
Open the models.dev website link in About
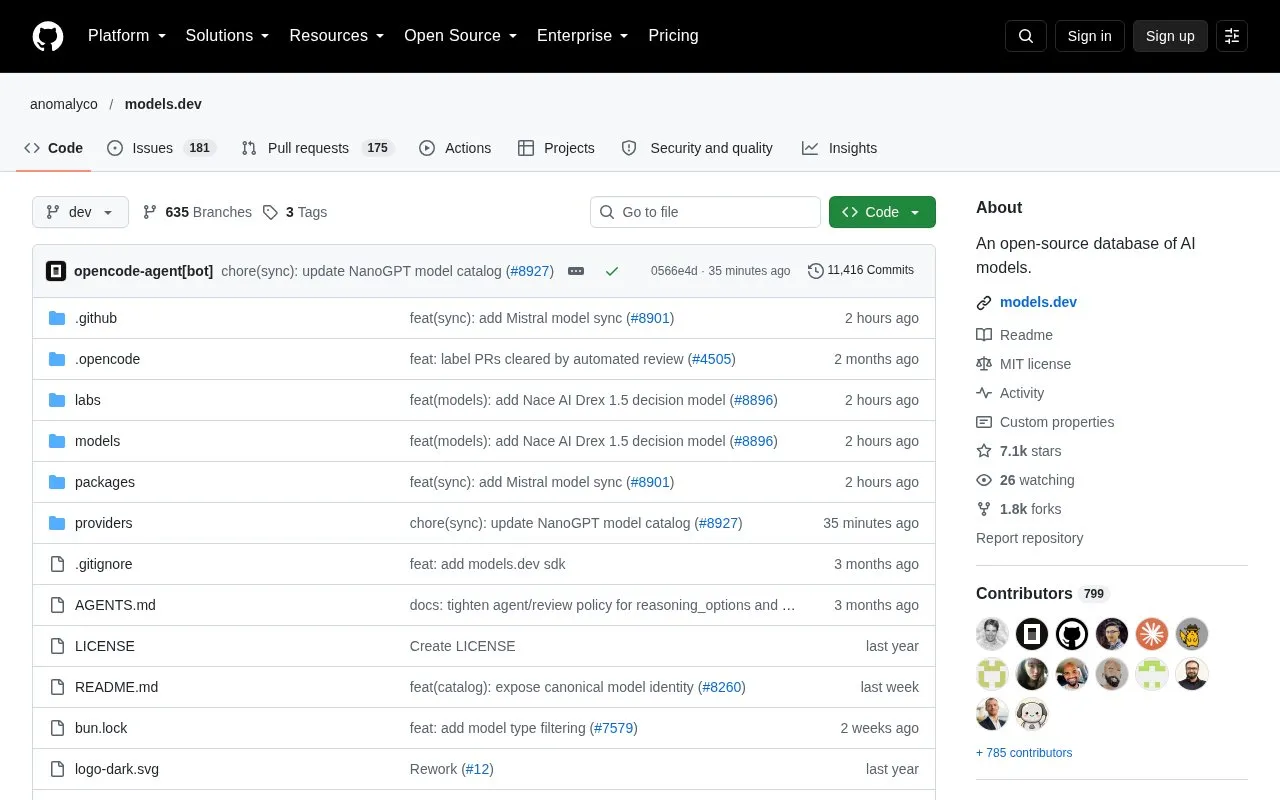pos(1038,302)
